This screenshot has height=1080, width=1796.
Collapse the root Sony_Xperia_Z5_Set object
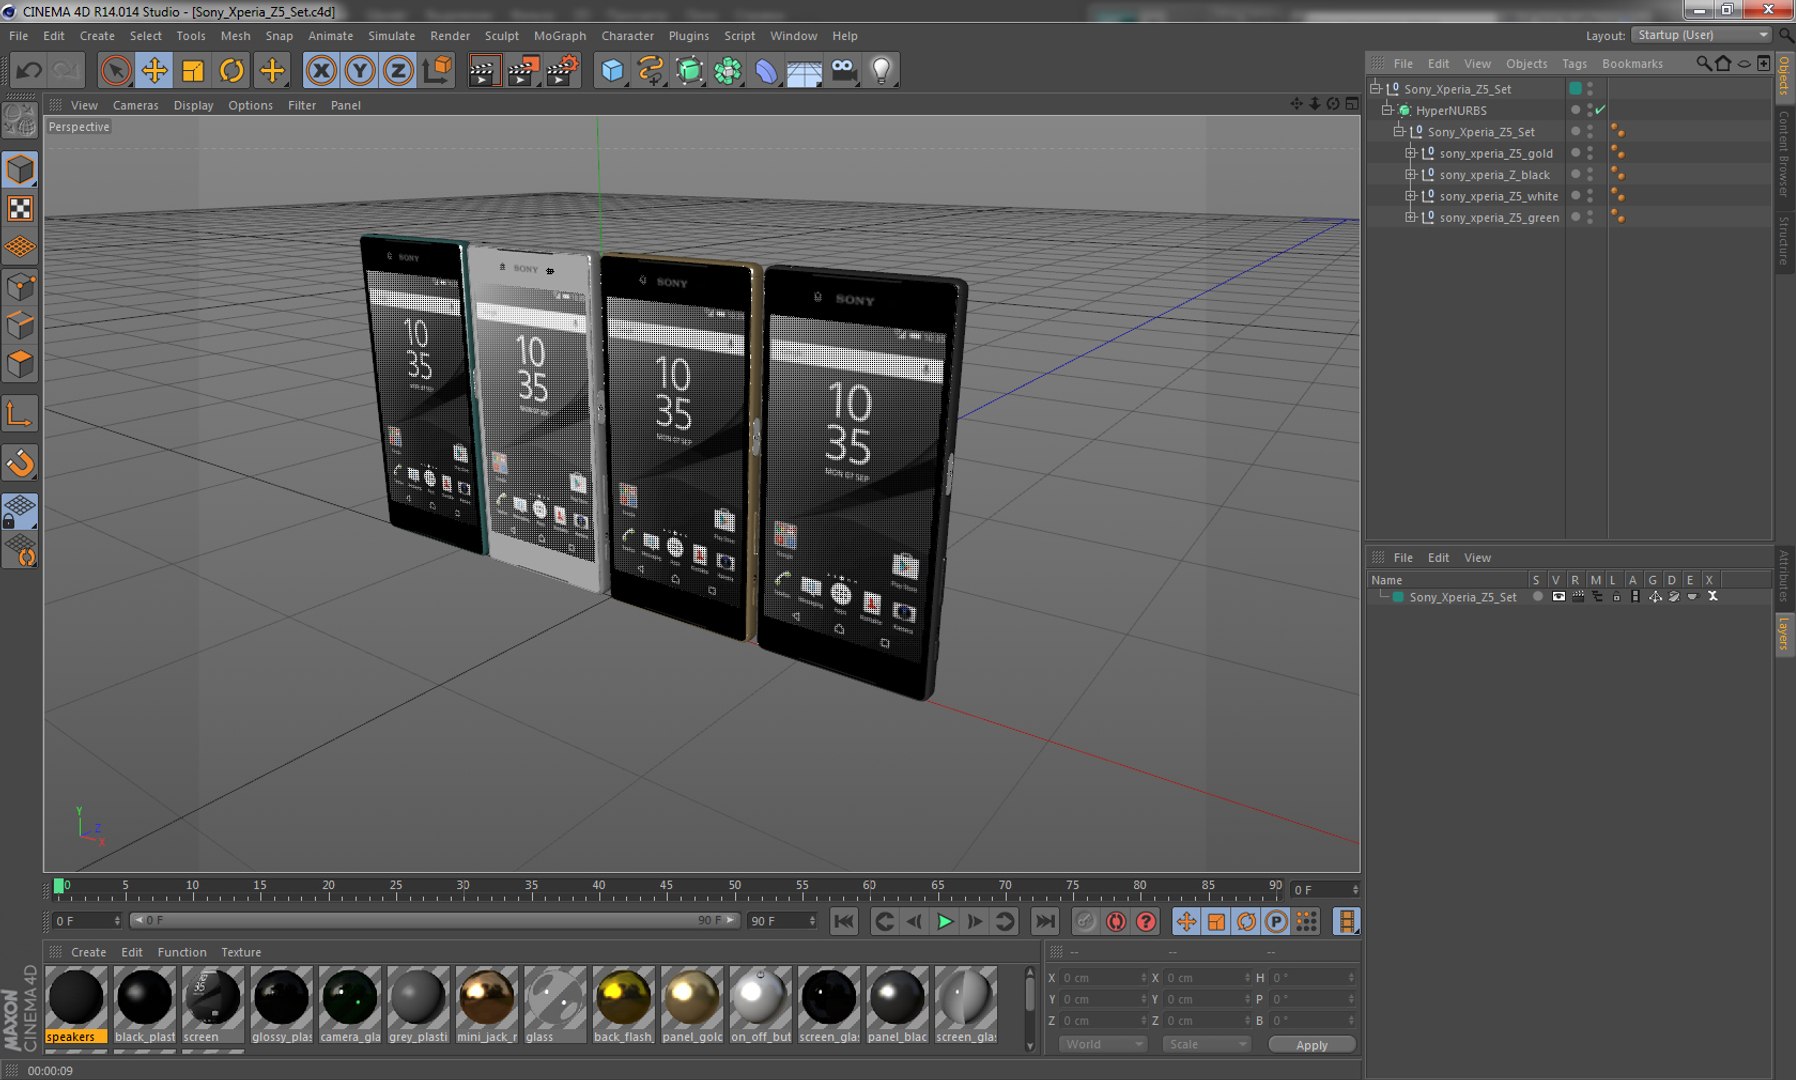1375,88
